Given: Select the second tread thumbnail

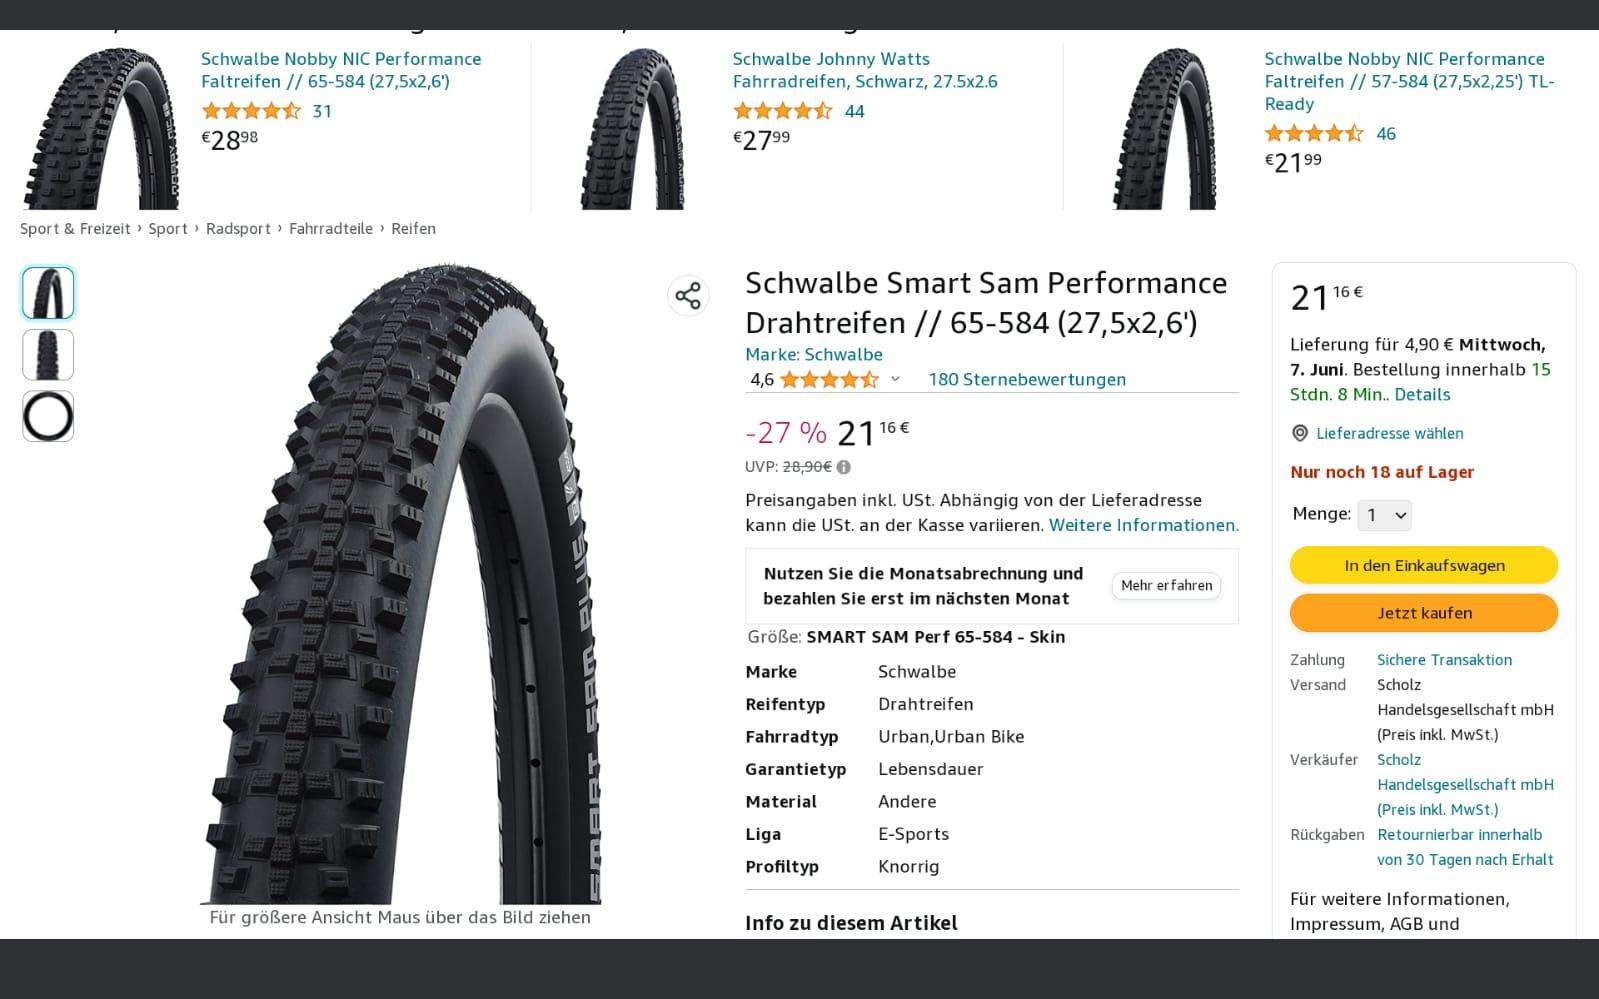Looking at the screenshot, I should tap(48, 355).
